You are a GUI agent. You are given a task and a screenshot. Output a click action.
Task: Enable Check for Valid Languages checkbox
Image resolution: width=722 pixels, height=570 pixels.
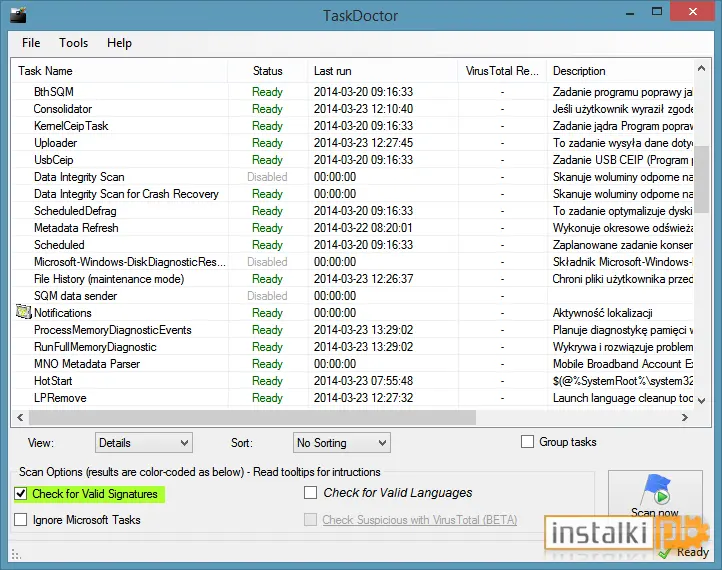point(310,493)
